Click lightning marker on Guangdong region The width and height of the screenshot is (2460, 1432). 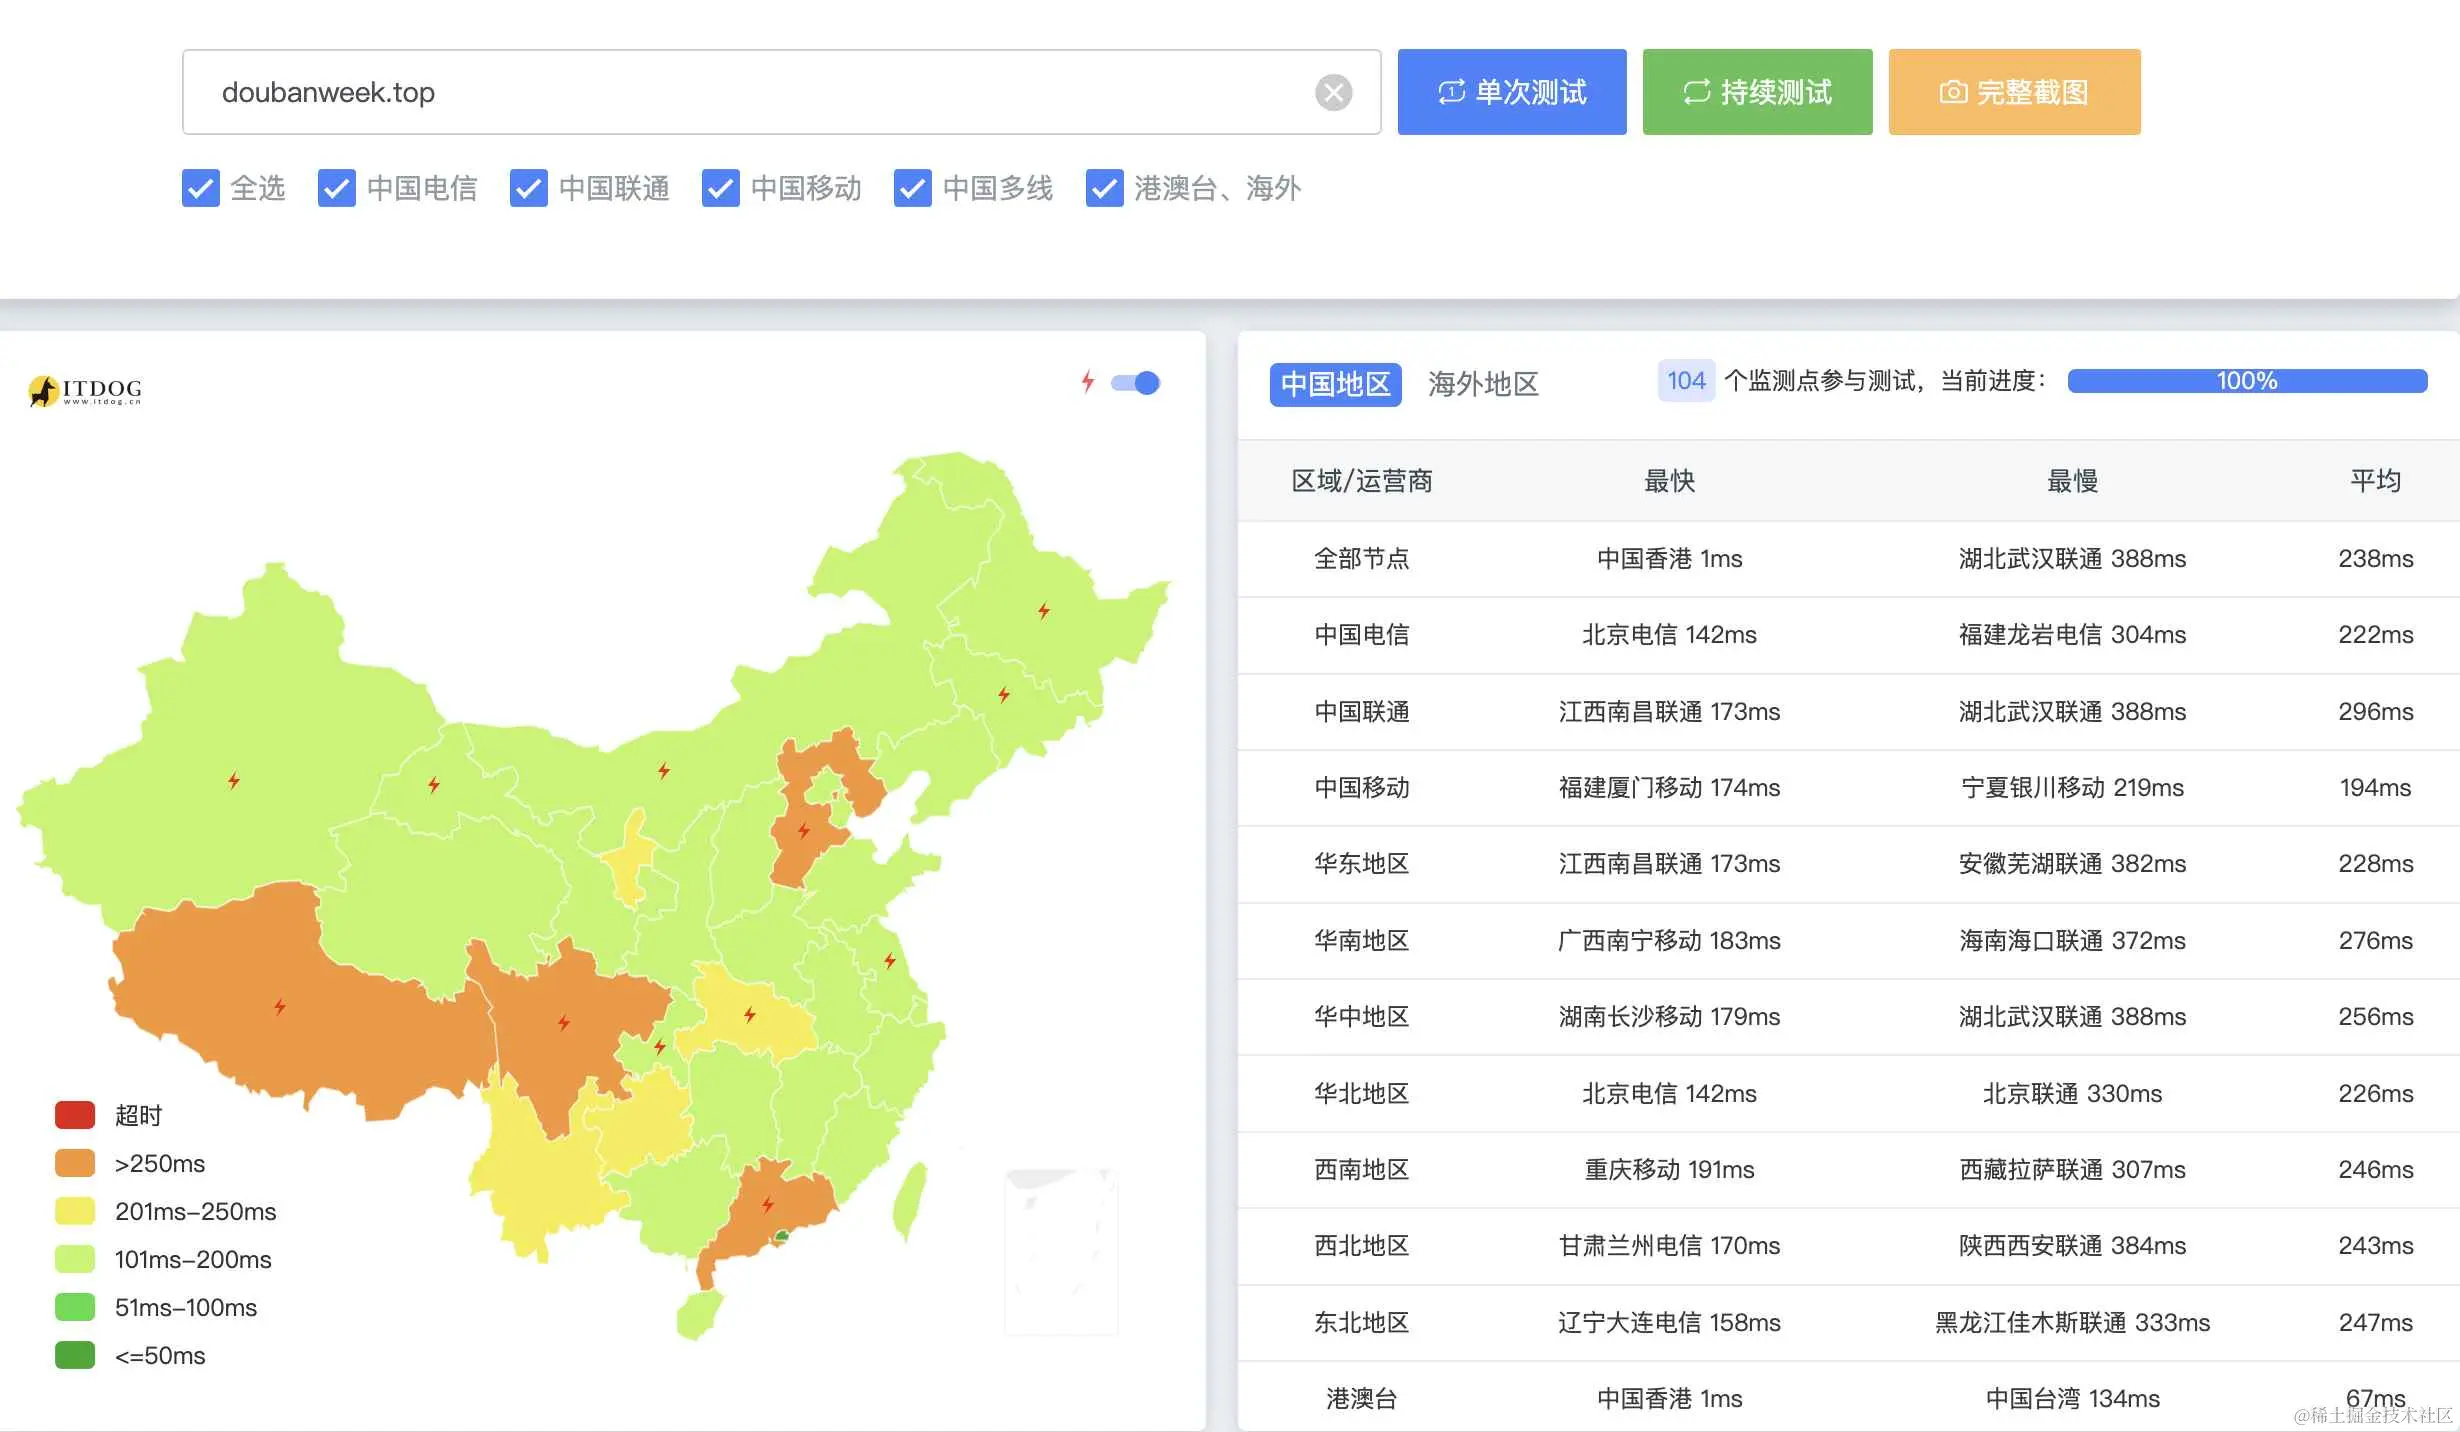(x=768, y=1204)
